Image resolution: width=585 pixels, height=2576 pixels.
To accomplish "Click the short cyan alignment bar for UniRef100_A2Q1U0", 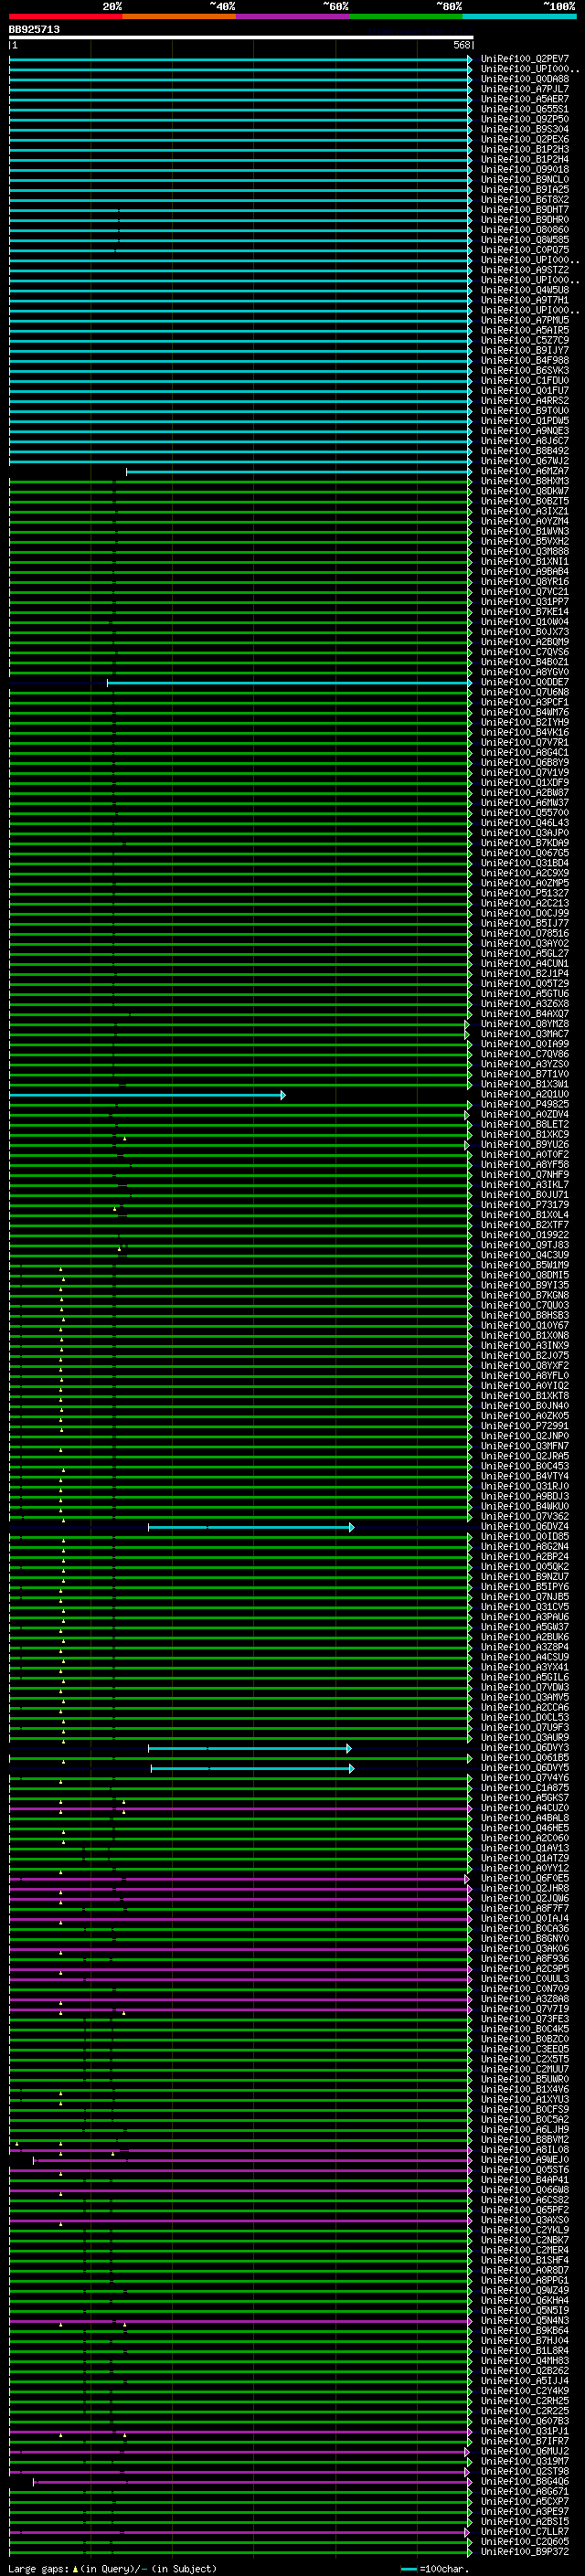I will click(147, 1095).
